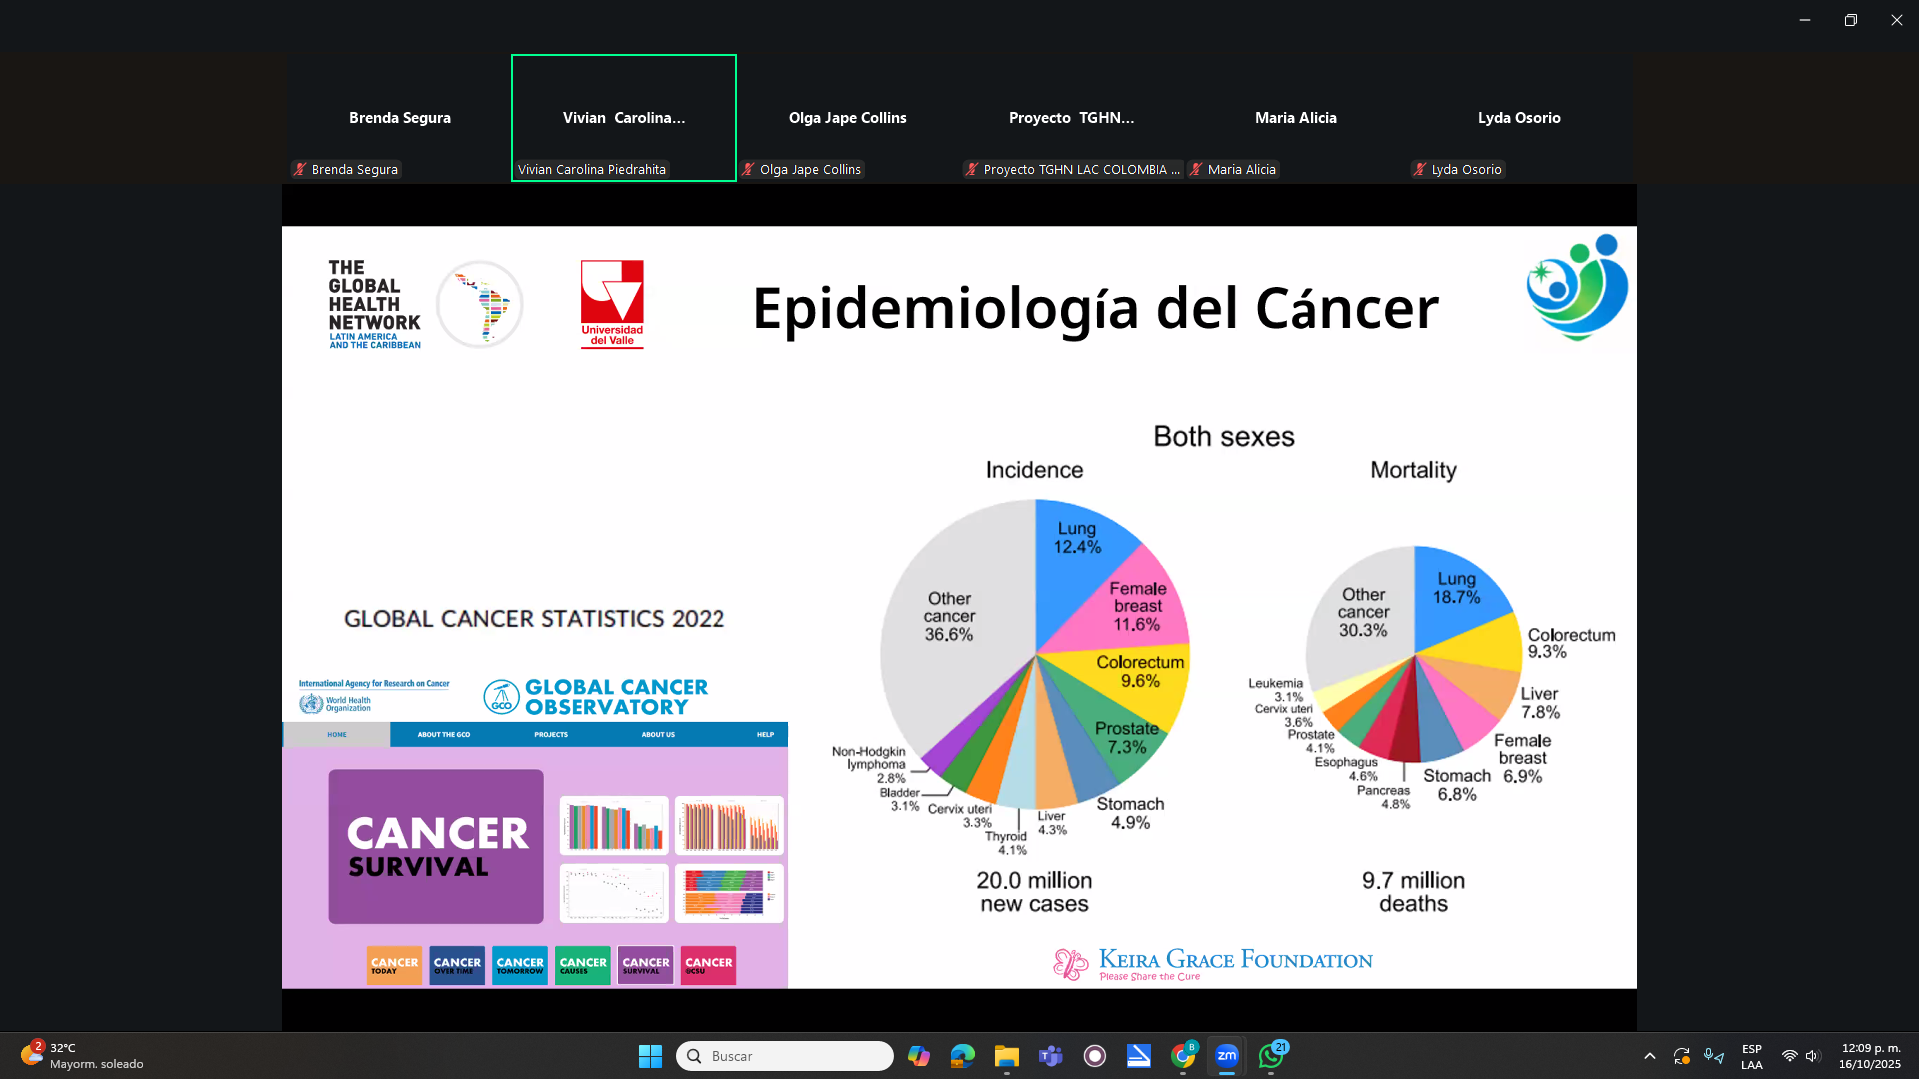Click the Buscar search box
This screenshot has width=1919, height=1079.
785,1056
